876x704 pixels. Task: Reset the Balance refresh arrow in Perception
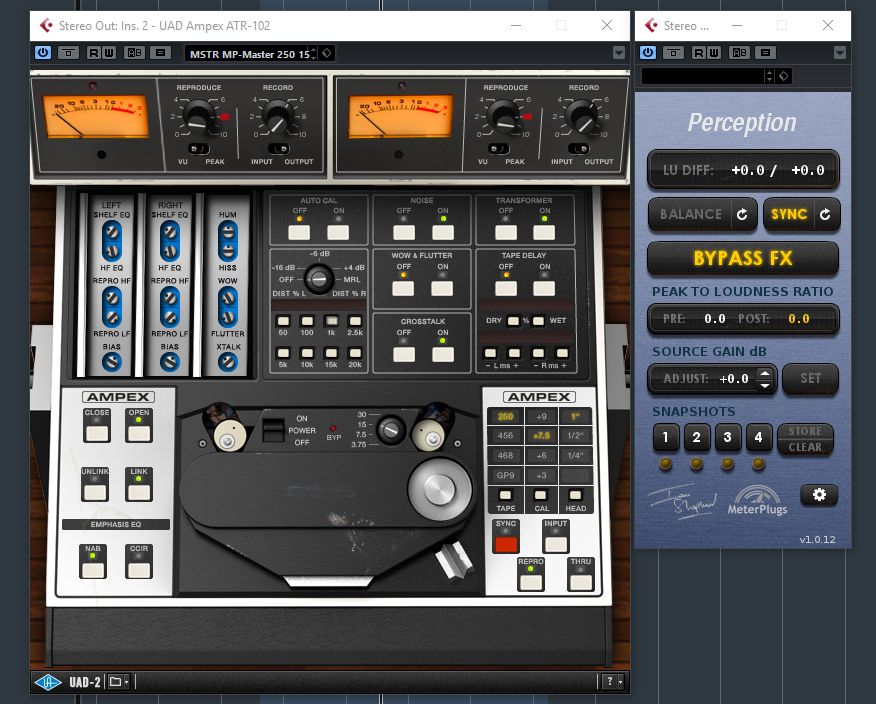click(x=742, y=215)
